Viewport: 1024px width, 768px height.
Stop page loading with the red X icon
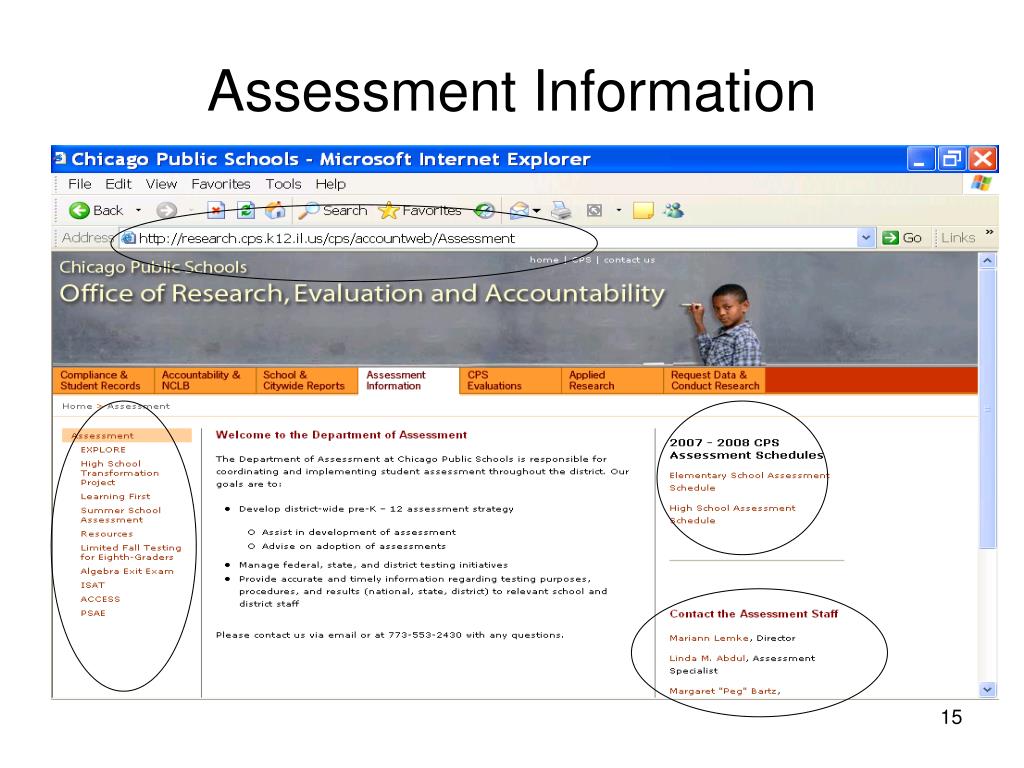216,210
